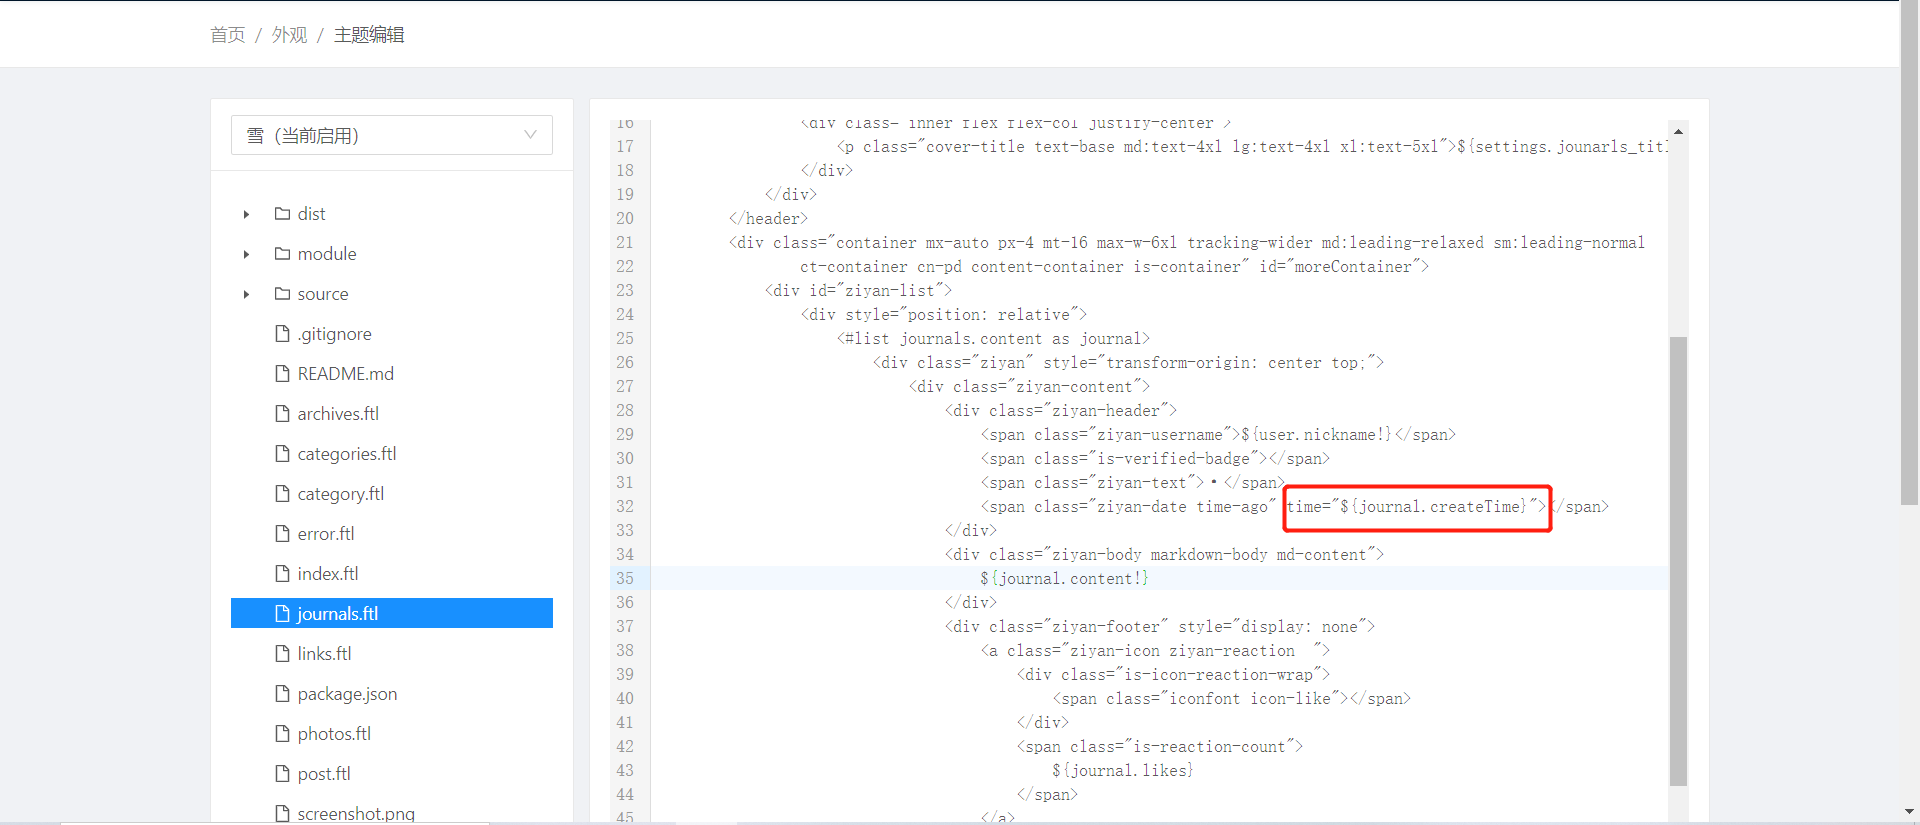The height and width of the screenshot is (825, 1920).
Task: Expand the module folder tree arrow
Action: pos(246,254)
